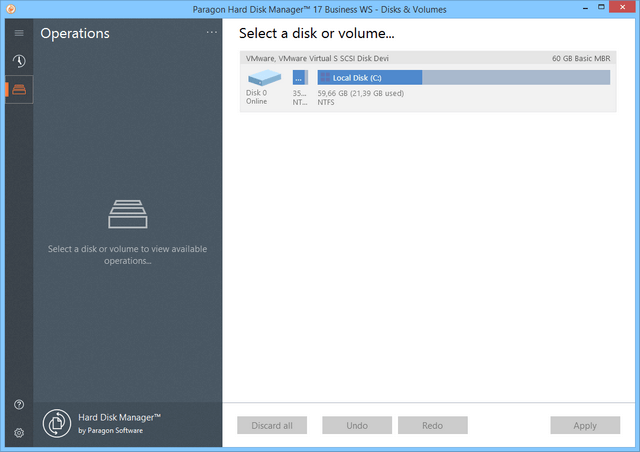Click the Paragon app icon in title bar
This screenshot has height=452, width=640.
pyautogui.click(x=11, y=9)
